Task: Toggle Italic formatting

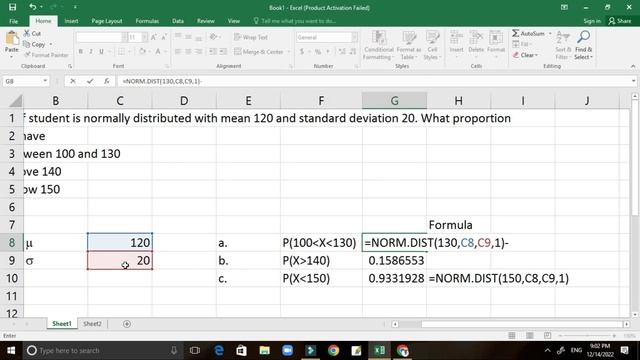Action: pyautogui.click(x=91, y=51)
